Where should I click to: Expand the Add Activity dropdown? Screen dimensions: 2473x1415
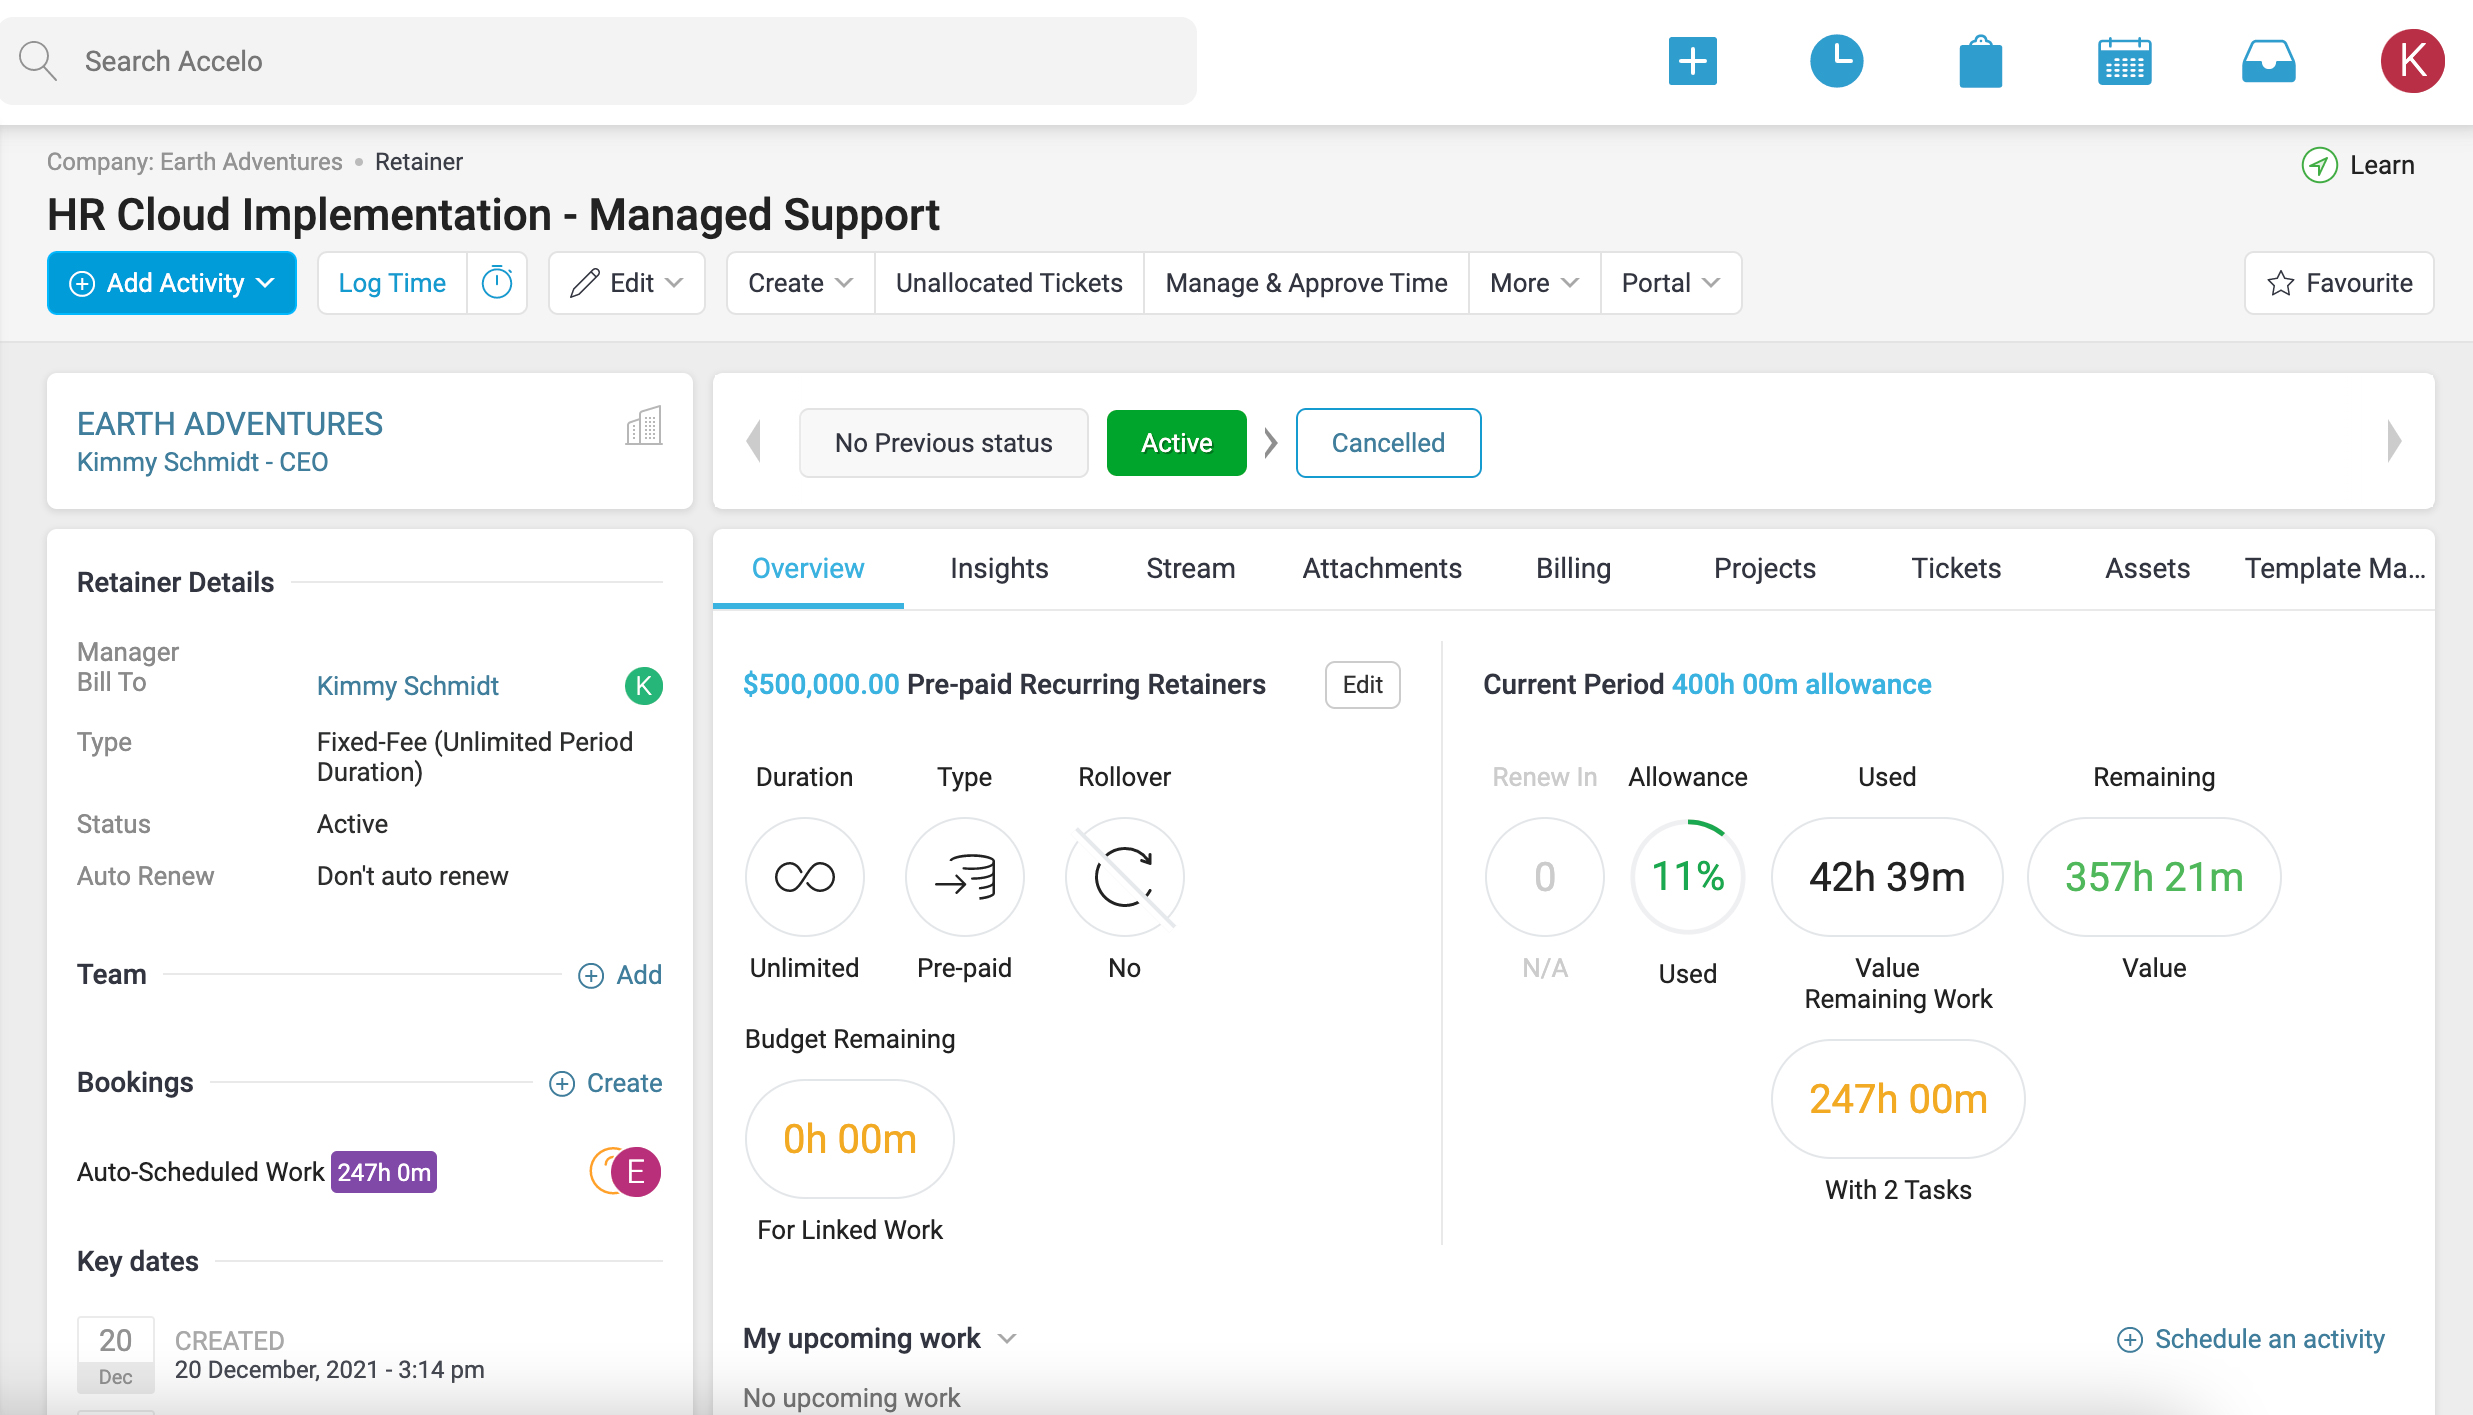[171, 283]
